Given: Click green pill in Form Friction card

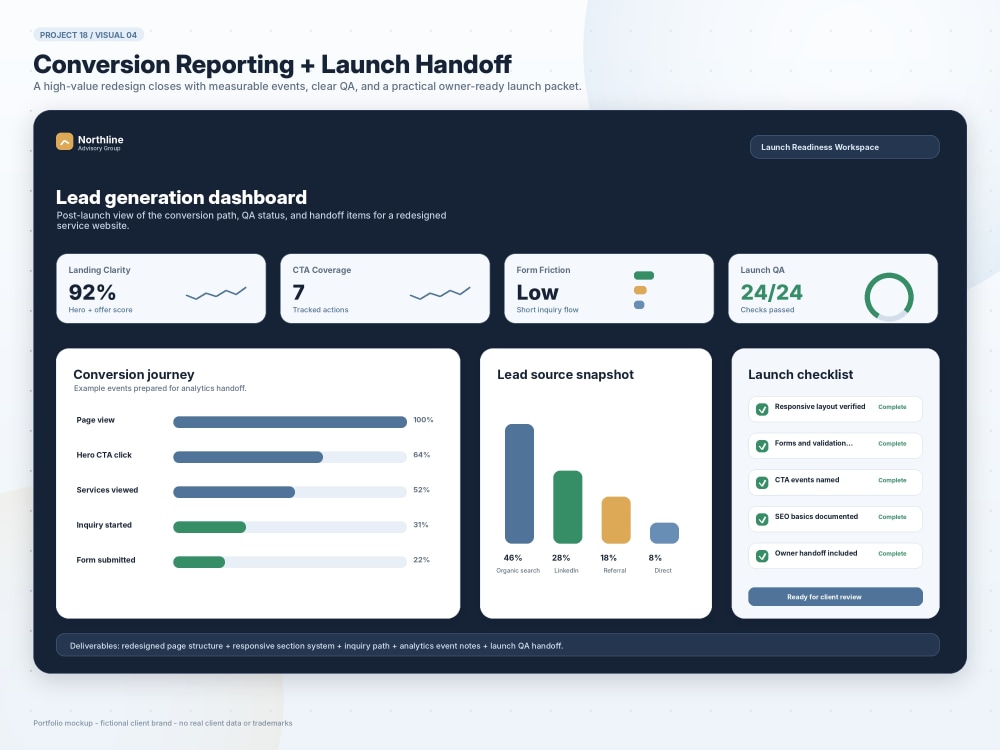Looking at the screenshot, I should click(x=643, y=276).
